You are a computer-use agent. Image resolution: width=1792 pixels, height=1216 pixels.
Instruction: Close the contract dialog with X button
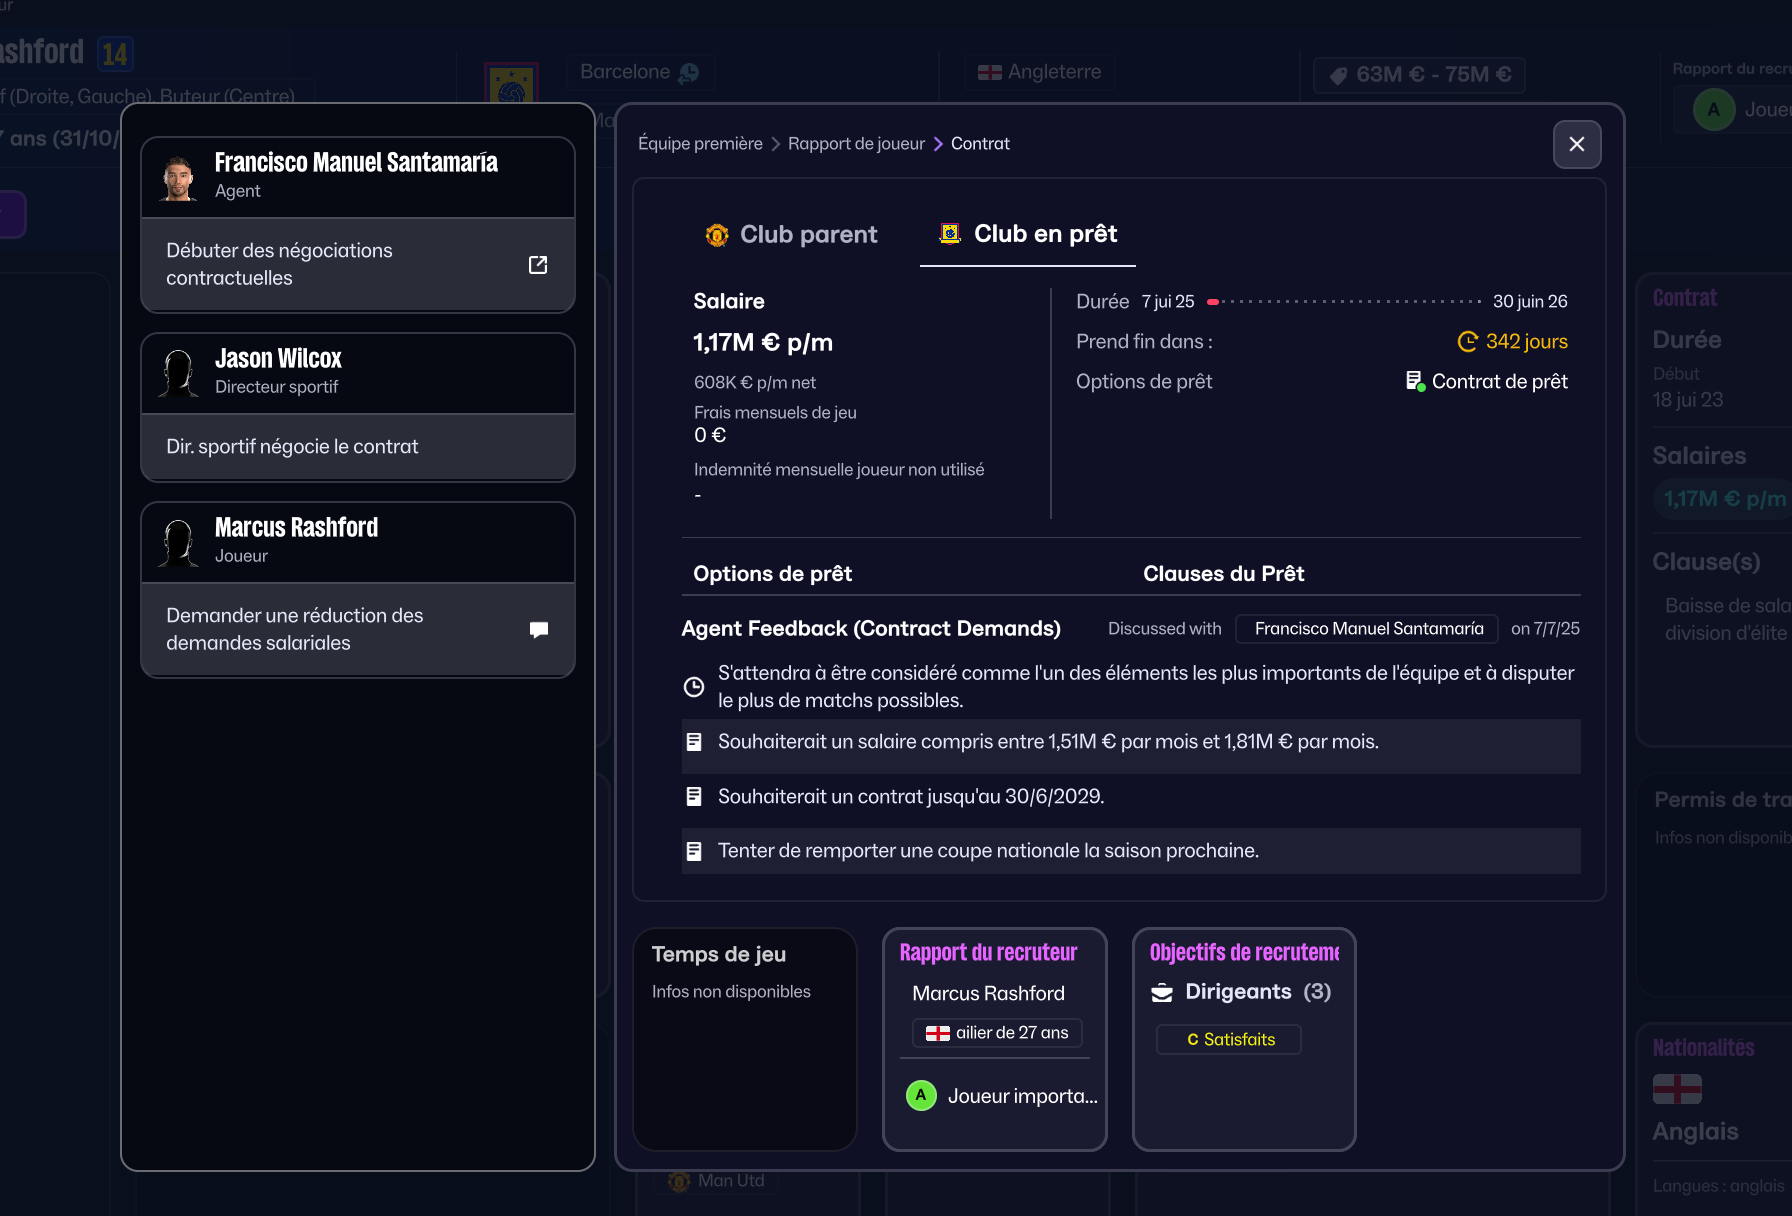point(1576,144)
